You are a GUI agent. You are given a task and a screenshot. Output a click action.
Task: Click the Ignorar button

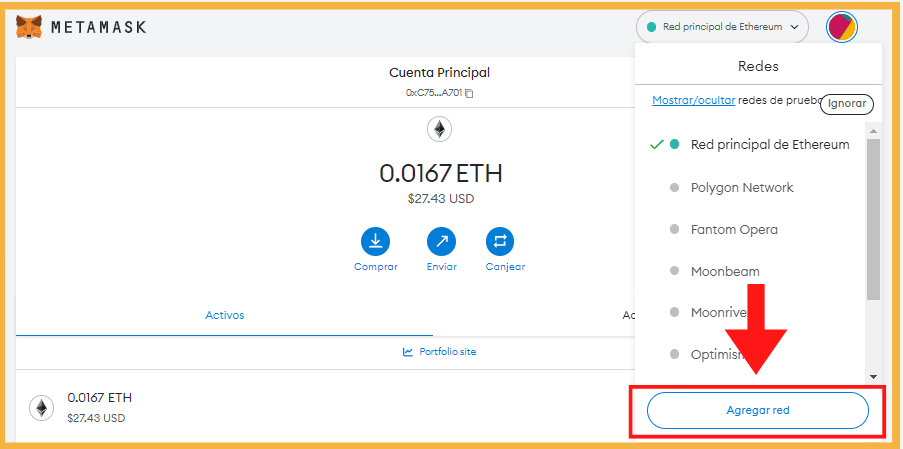(x=847, y=104)
